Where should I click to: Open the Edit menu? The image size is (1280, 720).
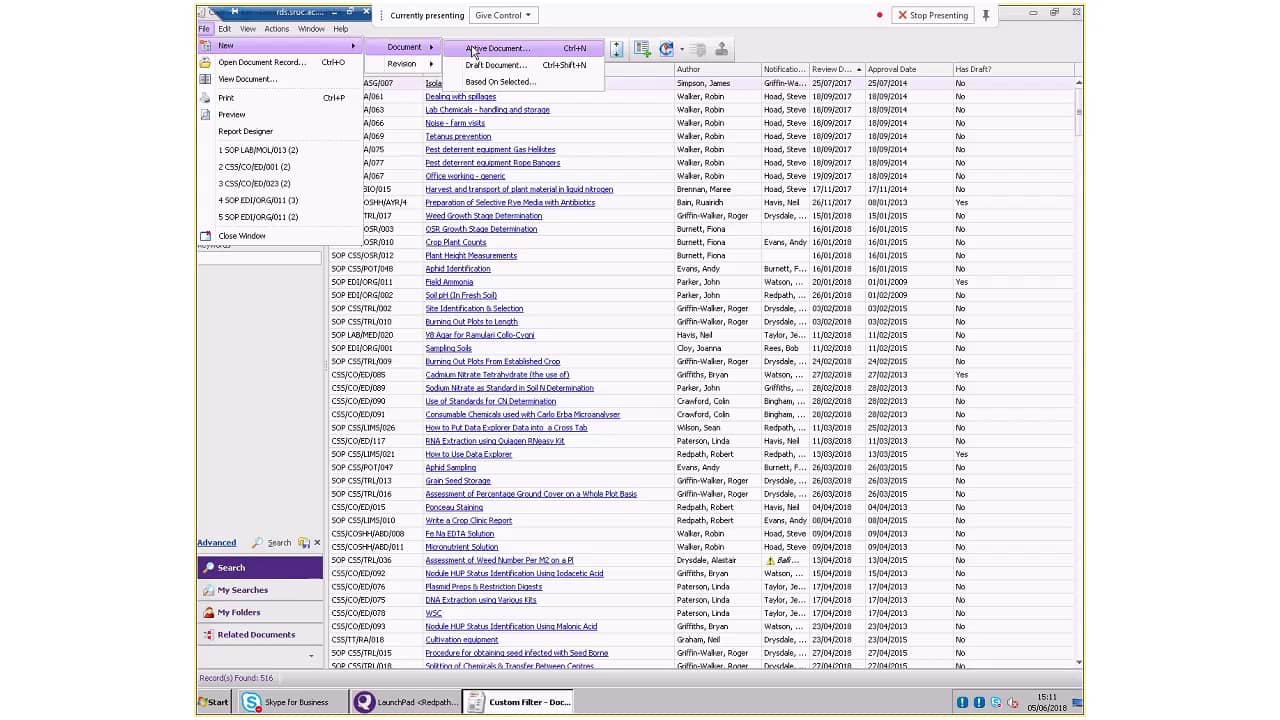(x=225, y=29)
